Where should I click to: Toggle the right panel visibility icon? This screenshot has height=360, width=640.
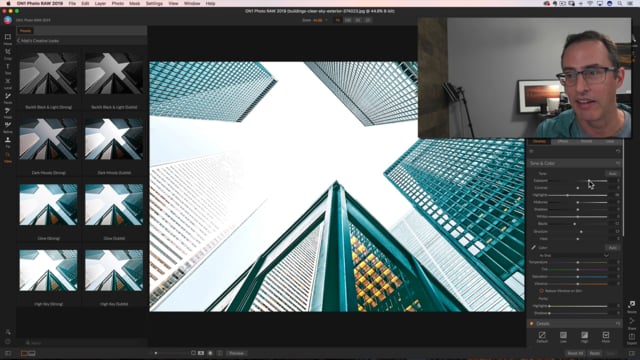pos(632,353)
